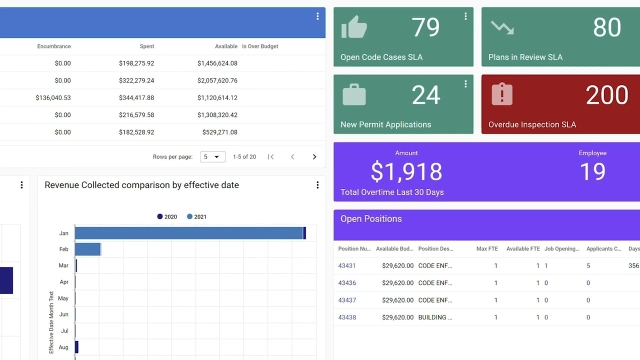Click the available value $1,308,320.42
The height and width of the screenshot is (360, 640).
pyautogui.click(x=217, y=115)
